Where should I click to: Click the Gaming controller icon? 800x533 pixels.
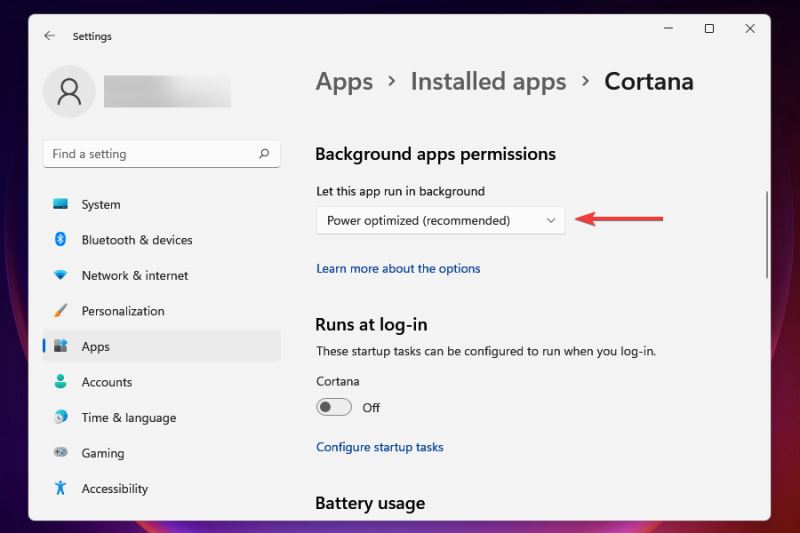click(x=61, y=453)
